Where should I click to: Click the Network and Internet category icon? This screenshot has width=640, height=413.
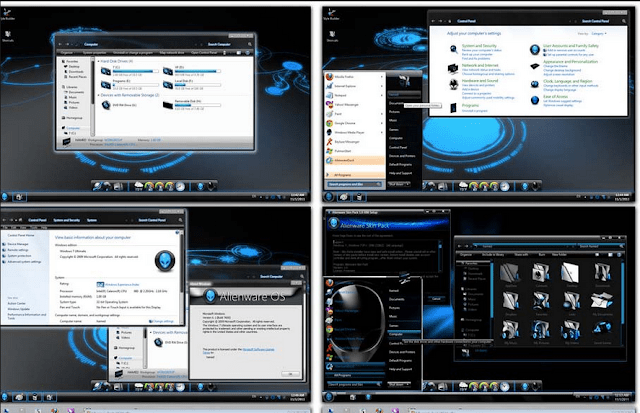pos(453,68)
